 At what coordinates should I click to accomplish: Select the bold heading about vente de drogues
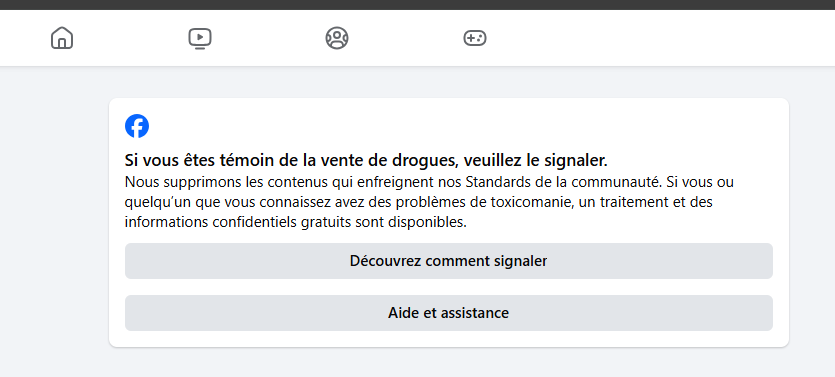[366, 160]
